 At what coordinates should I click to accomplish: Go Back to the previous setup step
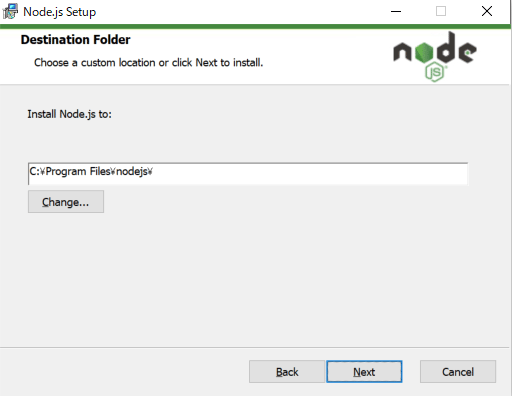pos(287,372)
